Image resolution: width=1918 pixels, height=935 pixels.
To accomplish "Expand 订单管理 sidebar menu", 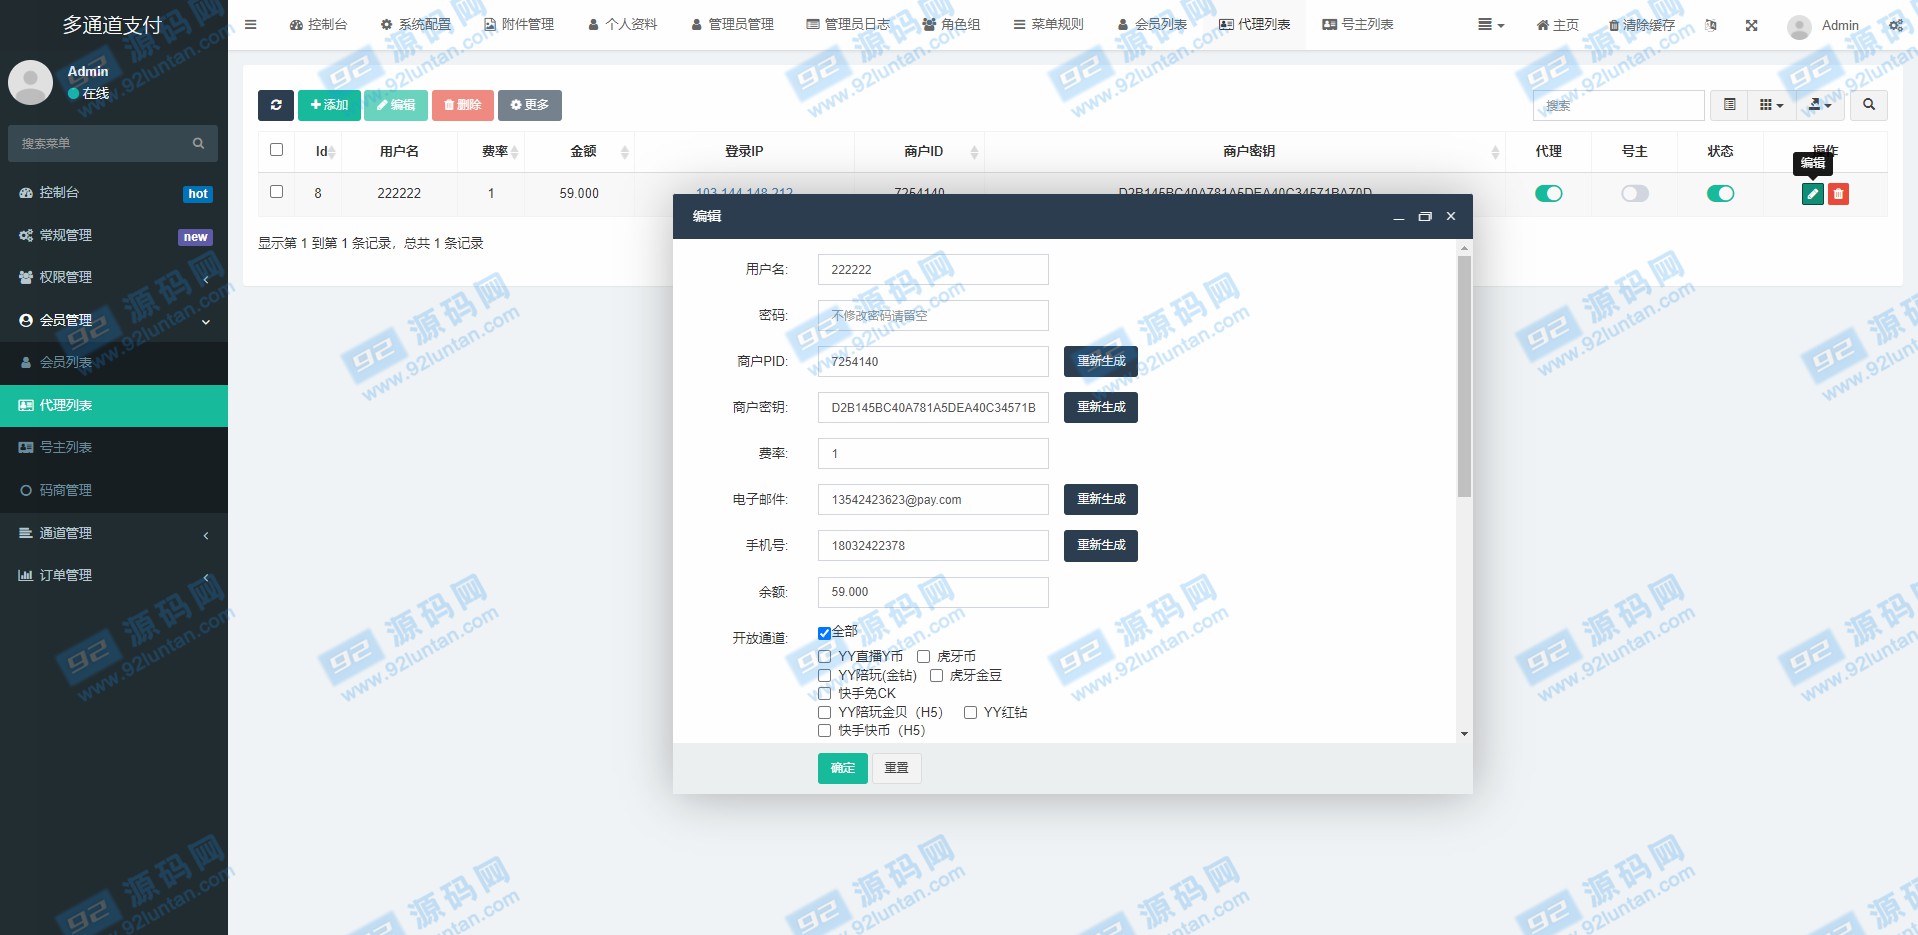I will 114,575.
